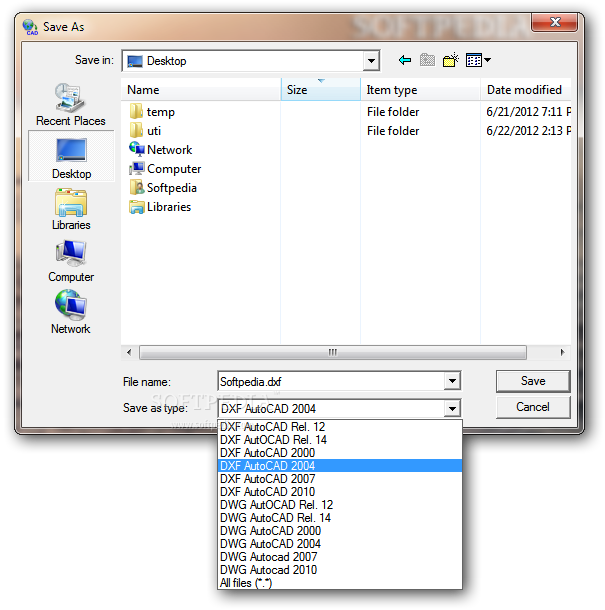605x610 pixels.
Task: Choose DXF AutOCAD Rel. 14 format
Action: point(340,440)
